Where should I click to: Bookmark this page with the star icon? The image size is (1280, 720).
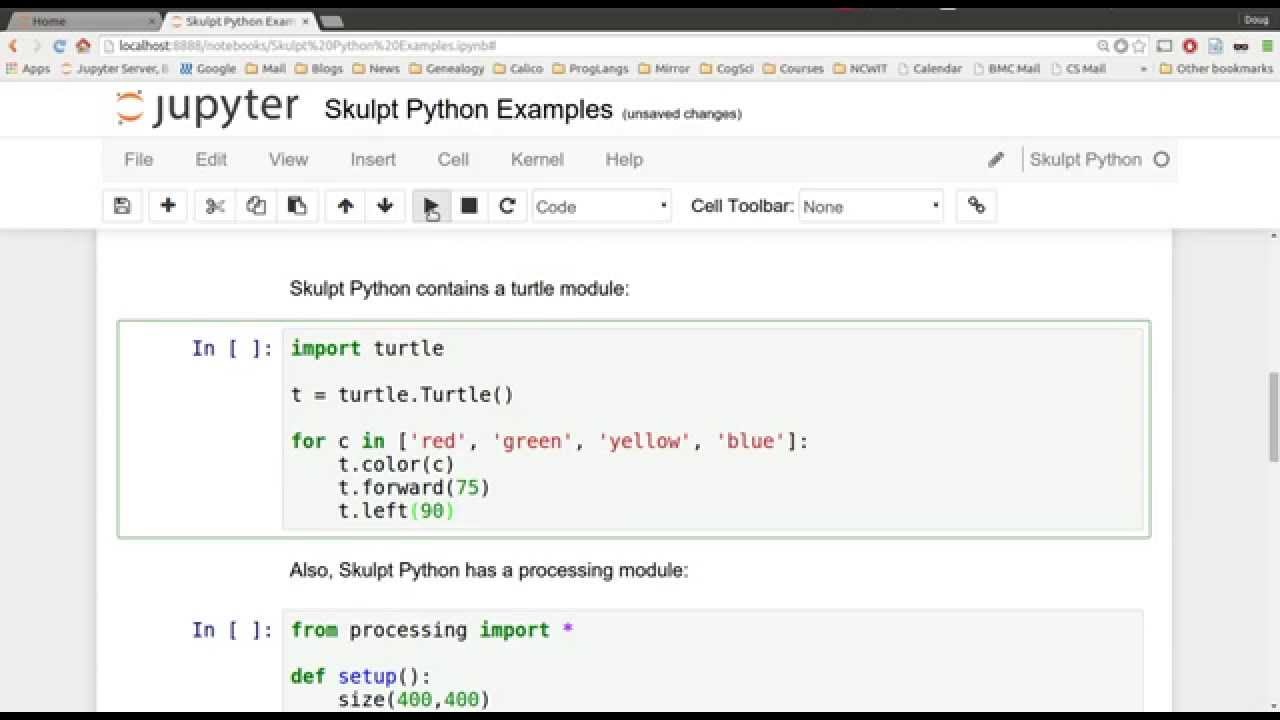1139,46
